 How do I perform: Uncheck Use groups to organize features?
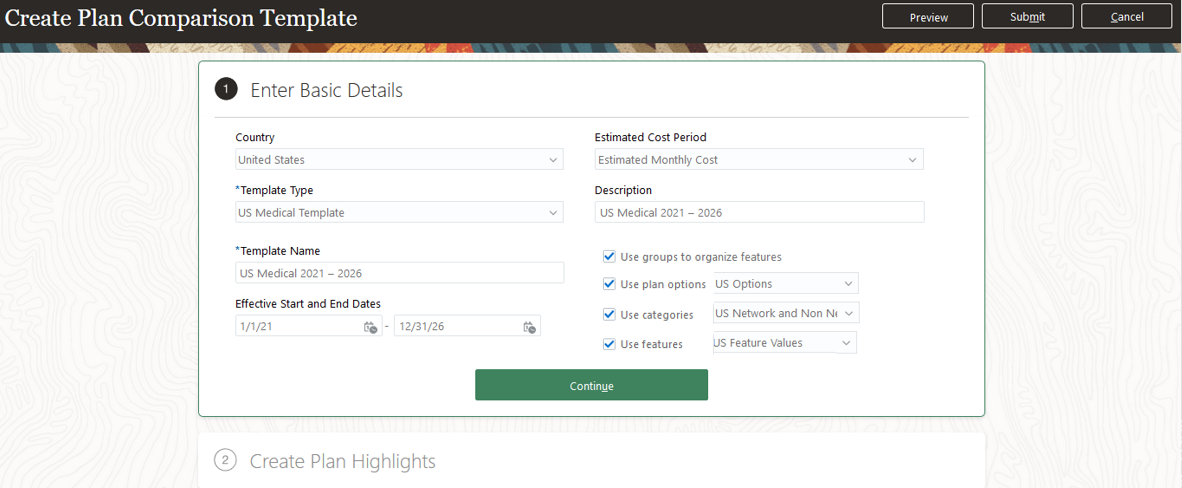pos(609,257)
